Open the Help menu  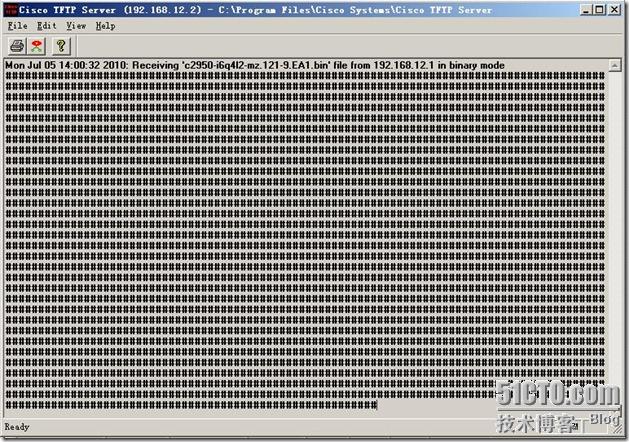coord(106,26)
